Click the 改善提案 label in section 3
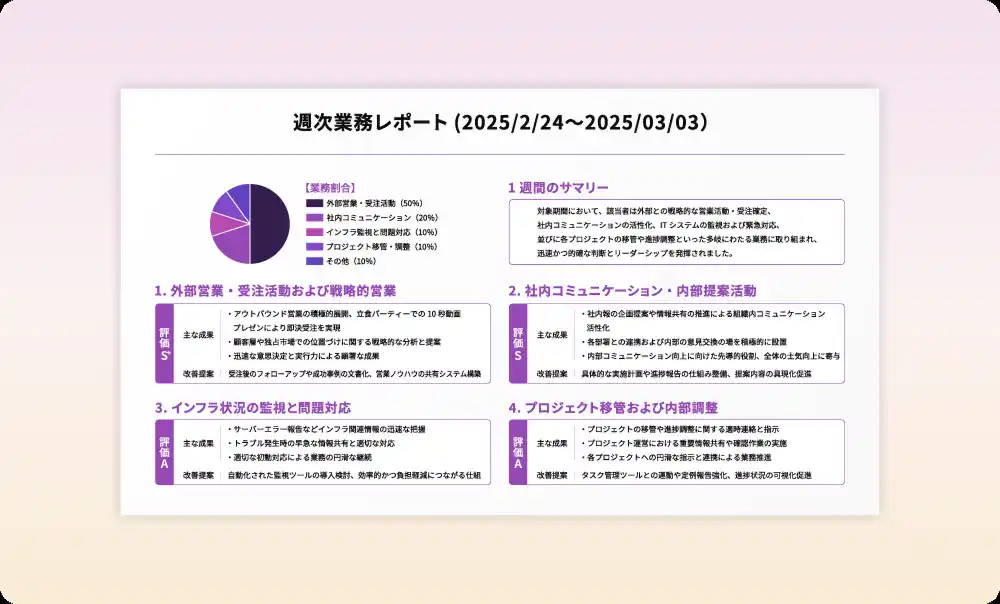 coord(198,476)
